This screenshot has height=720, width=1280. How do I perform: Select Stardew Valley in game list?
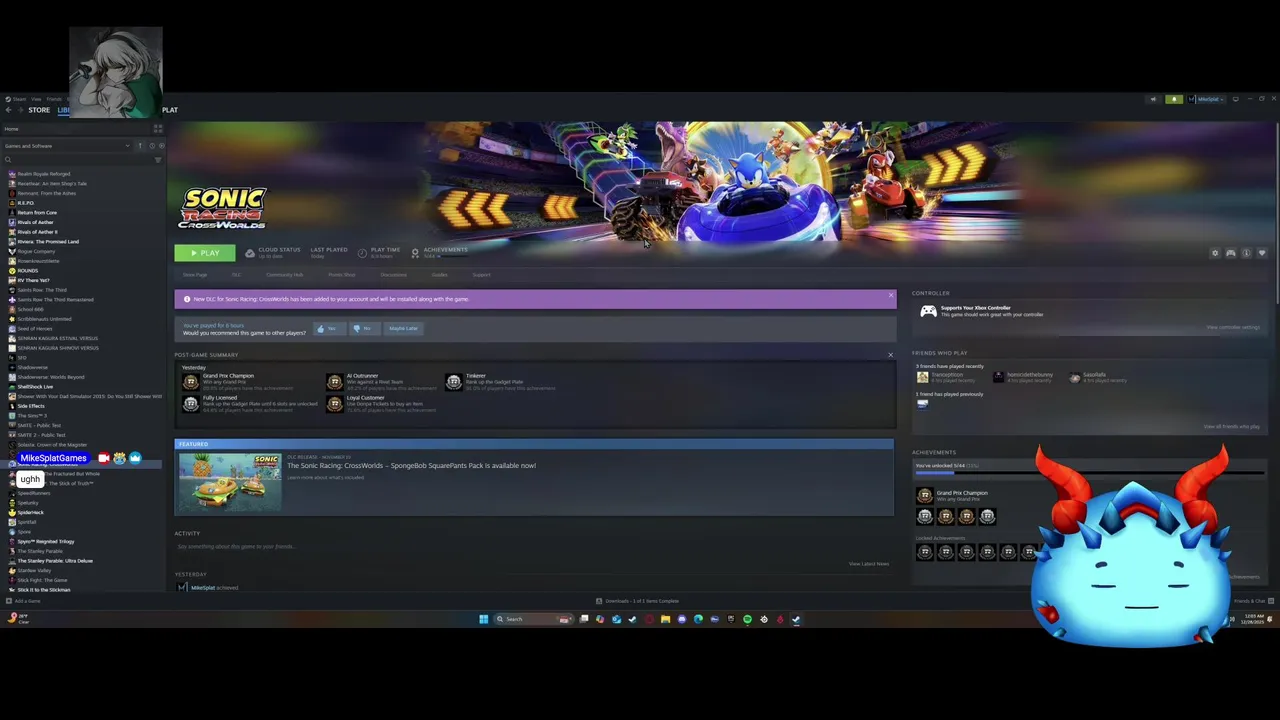(33, 570)
